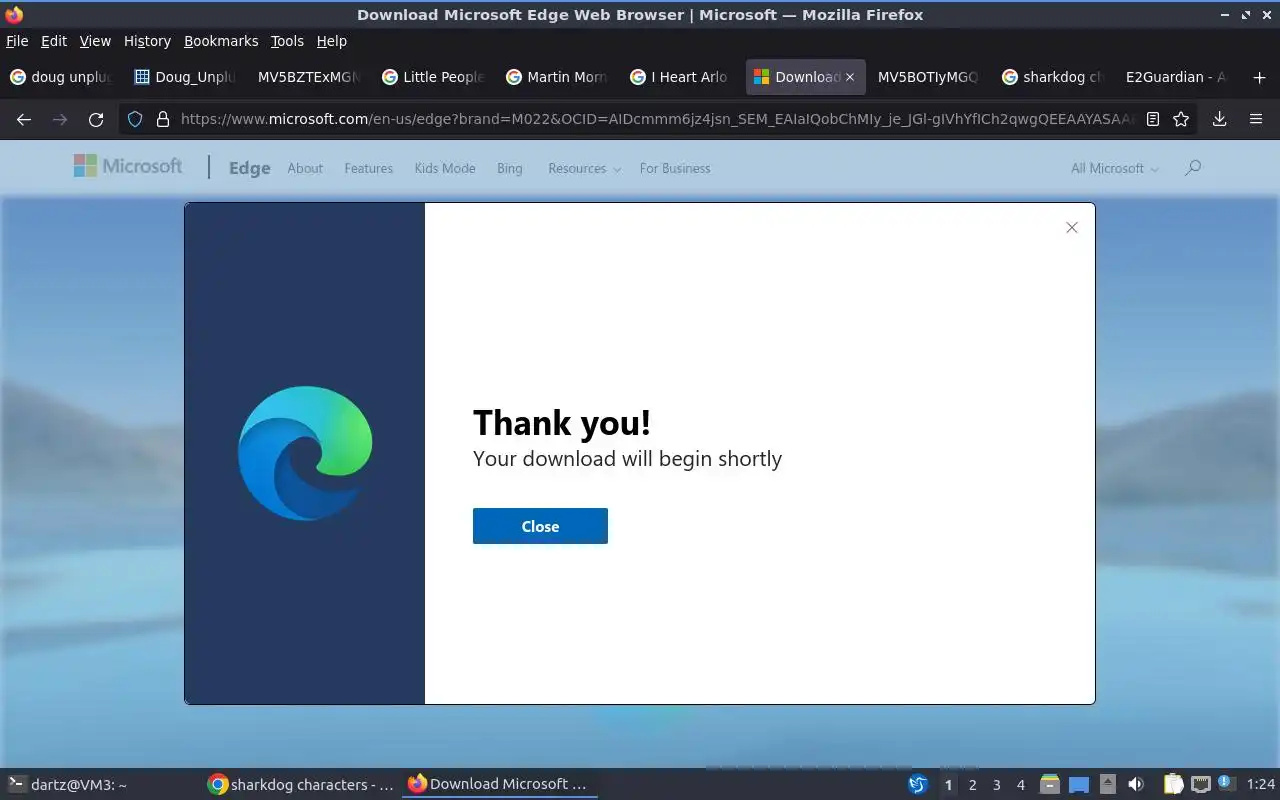Go back to the previous page
1280x800 pixels.
click(x=24, y=119)
